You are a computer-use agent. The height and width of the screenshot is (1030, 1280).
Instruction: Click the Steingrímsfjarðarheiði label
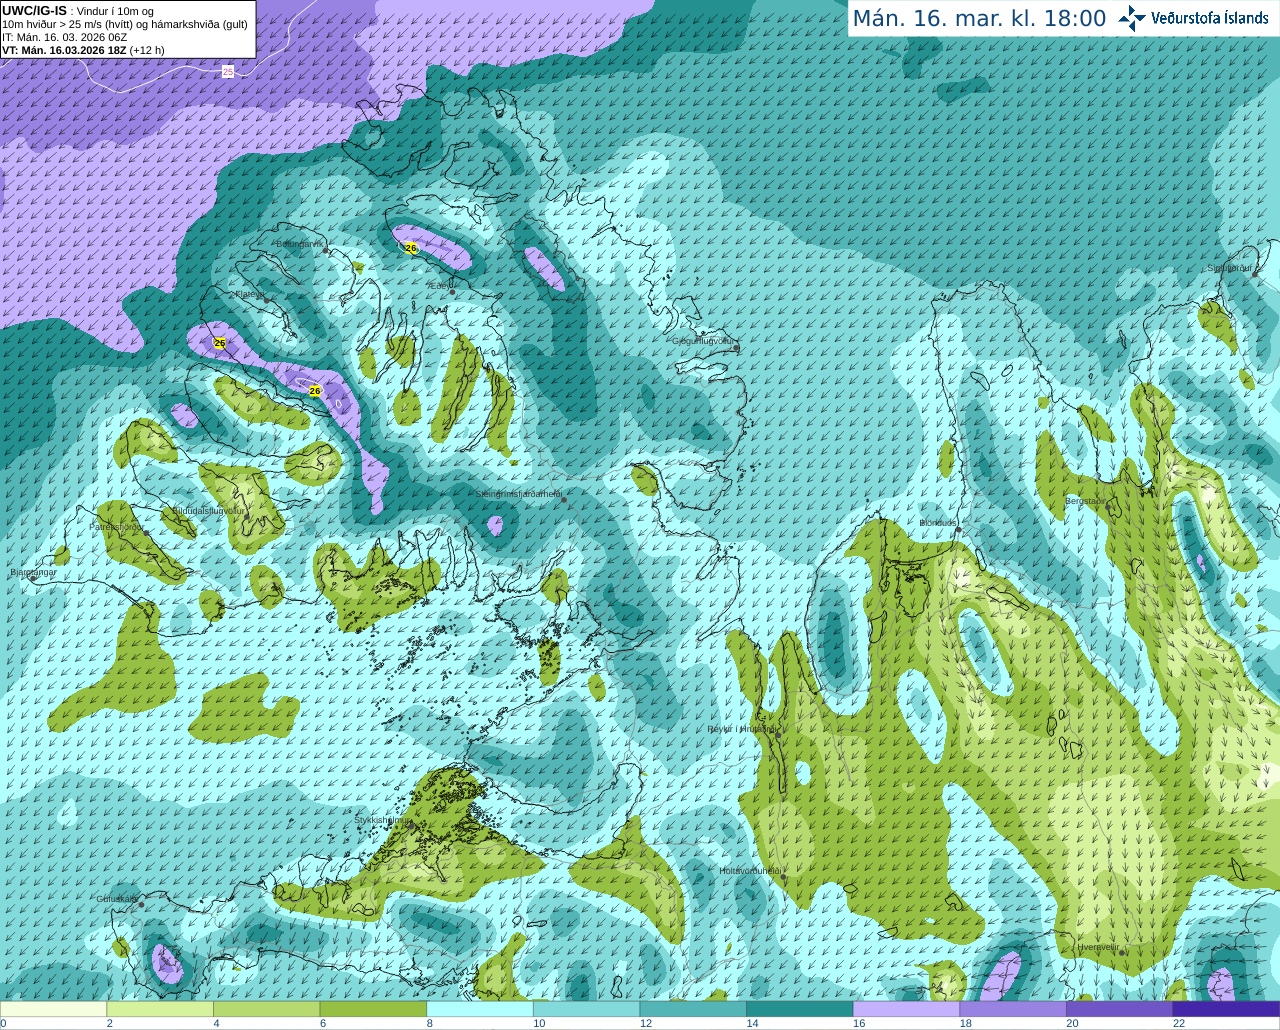(518, 494)
